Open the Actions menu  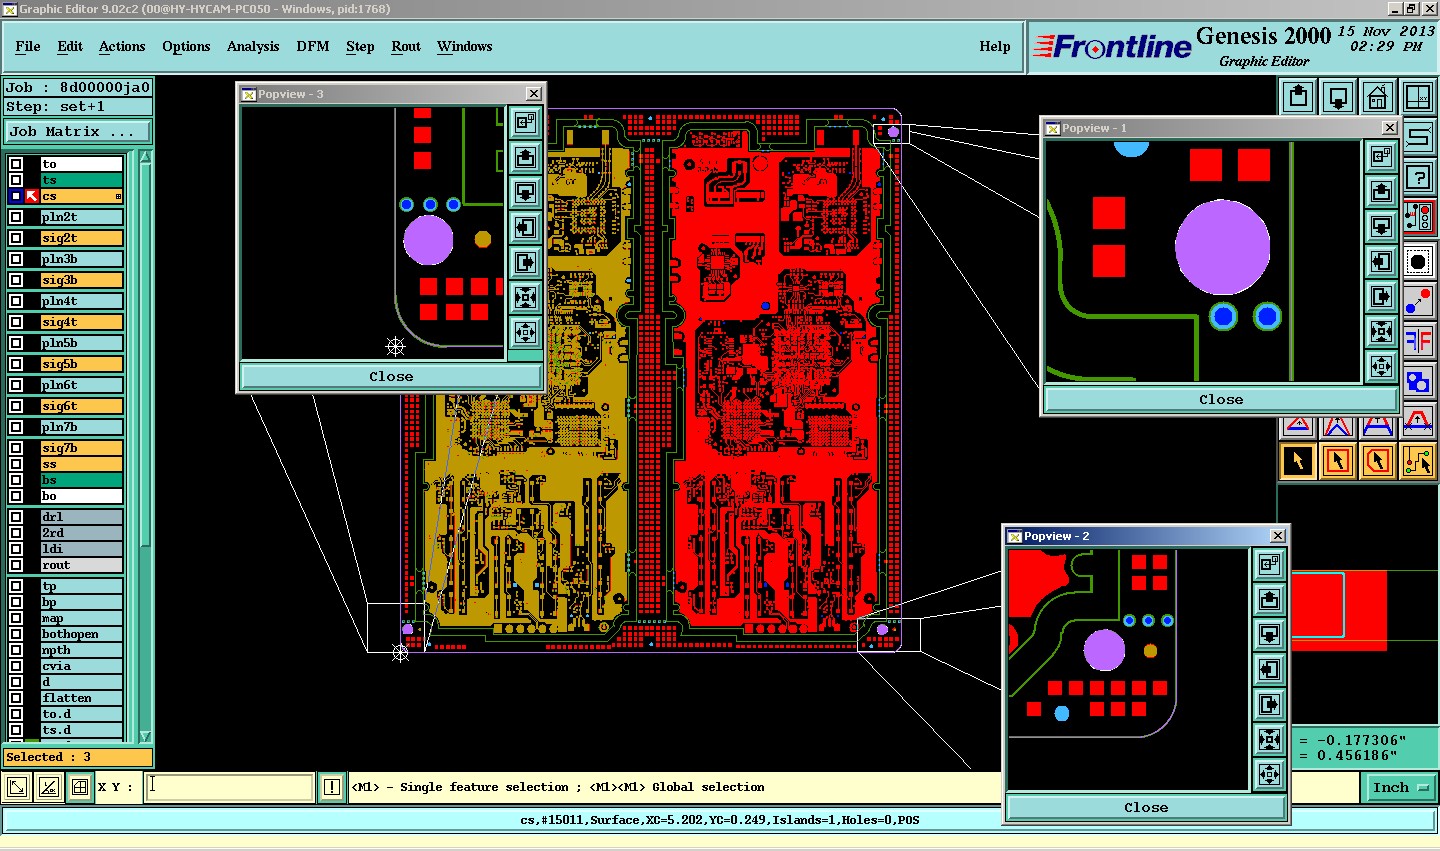[122, 46]
